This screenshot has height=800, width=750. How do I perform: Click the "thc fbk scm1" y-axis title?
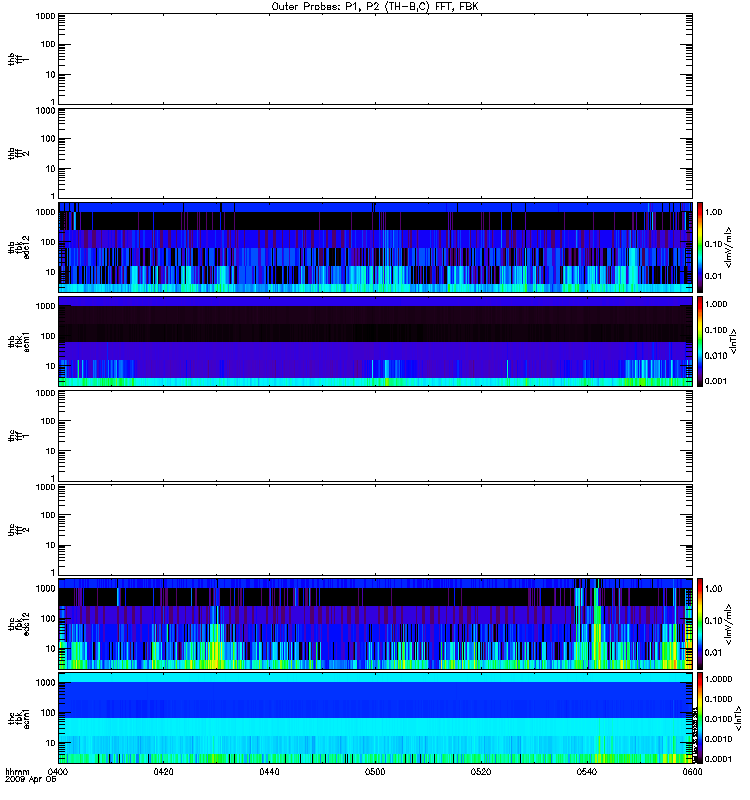coord(19,718)
